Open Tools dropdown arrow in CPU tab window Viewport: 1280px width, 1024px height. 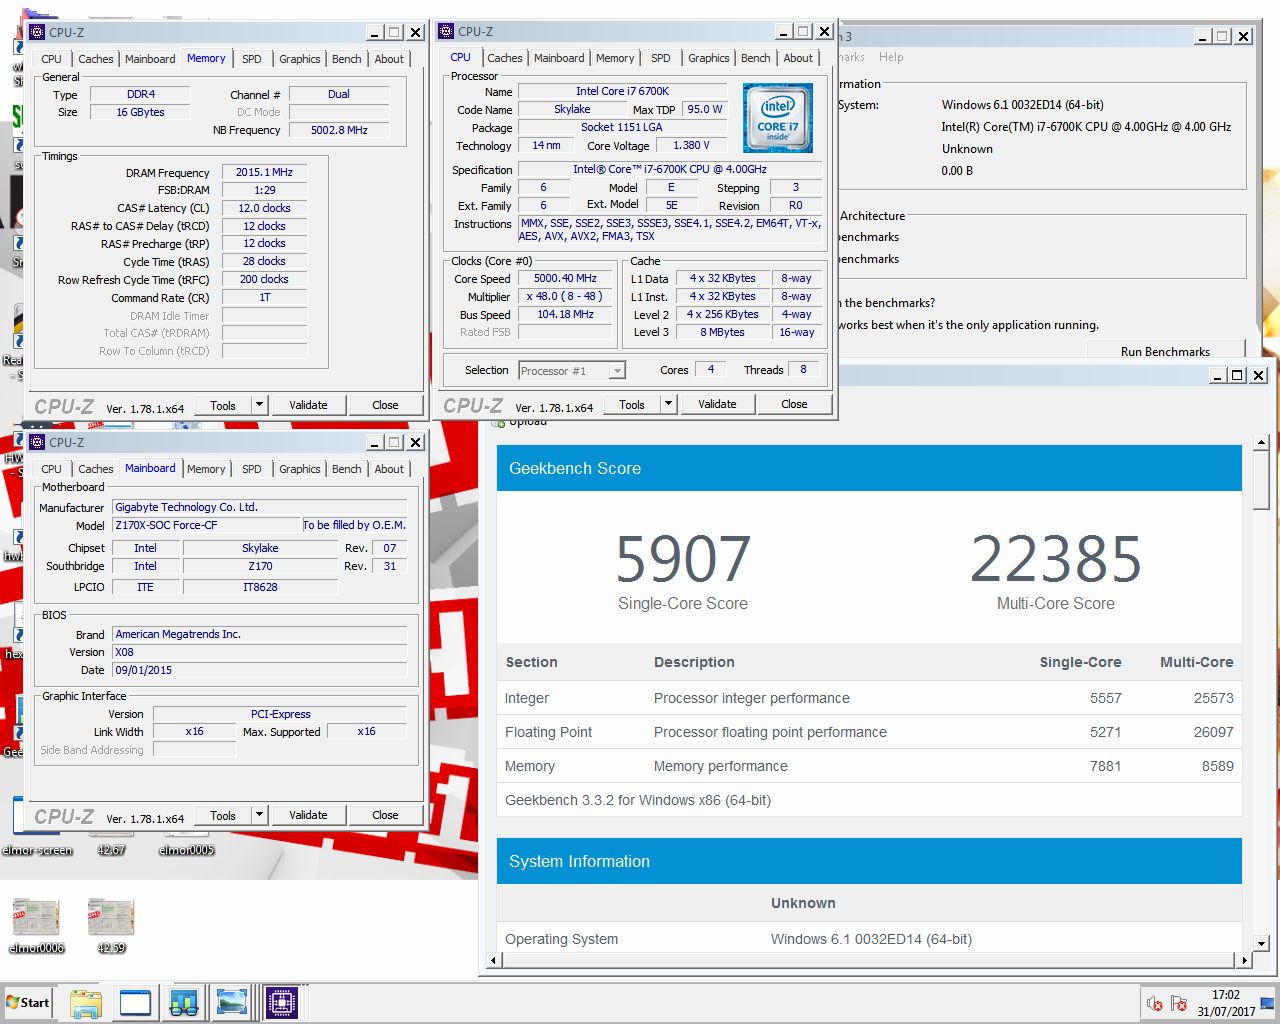pos(668,404)
